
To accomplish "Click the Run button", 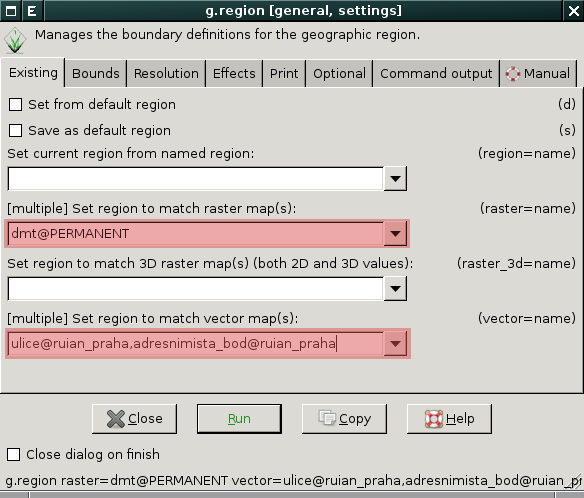I will click(x=239, y=419).
